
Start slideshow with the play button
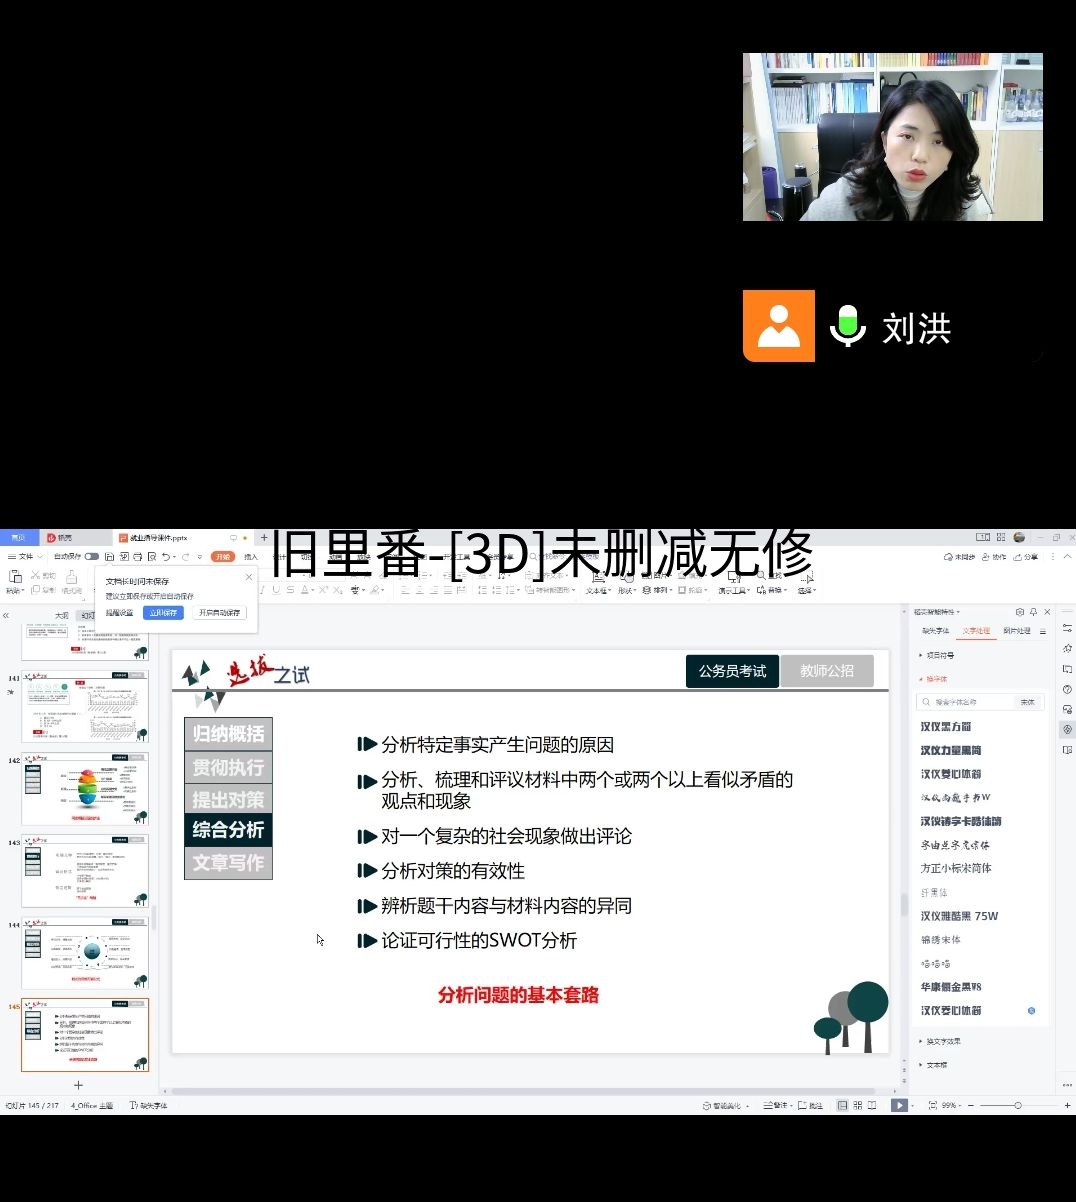tap(899, 1105)
